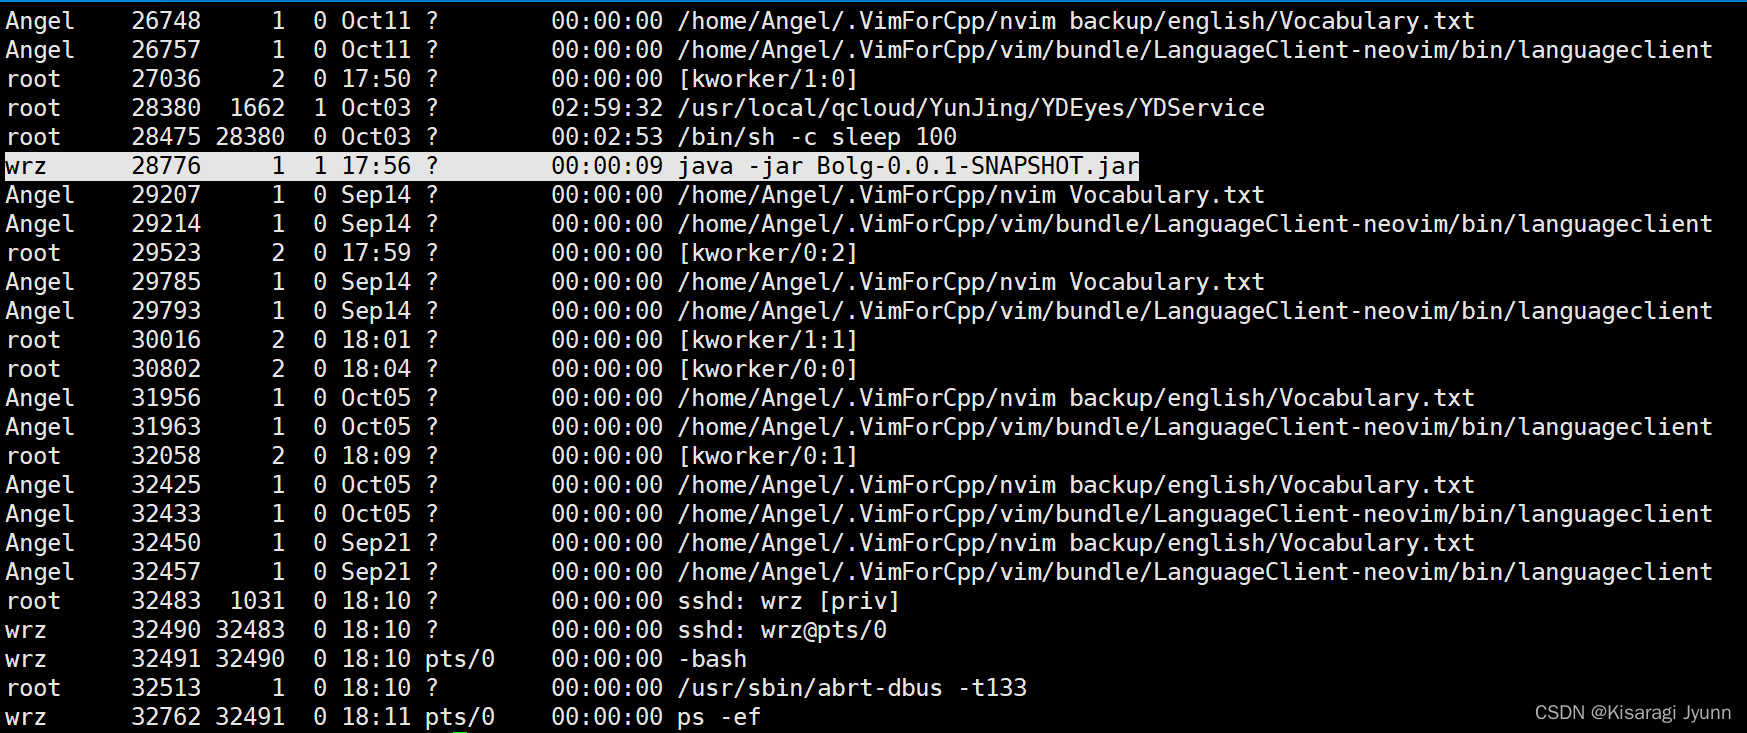Click the languageclient path in the PID 31963 row
Image resolution: width=1747 pixels, height=733 pixels.
pyautogui.click(x=1195, y=427)
